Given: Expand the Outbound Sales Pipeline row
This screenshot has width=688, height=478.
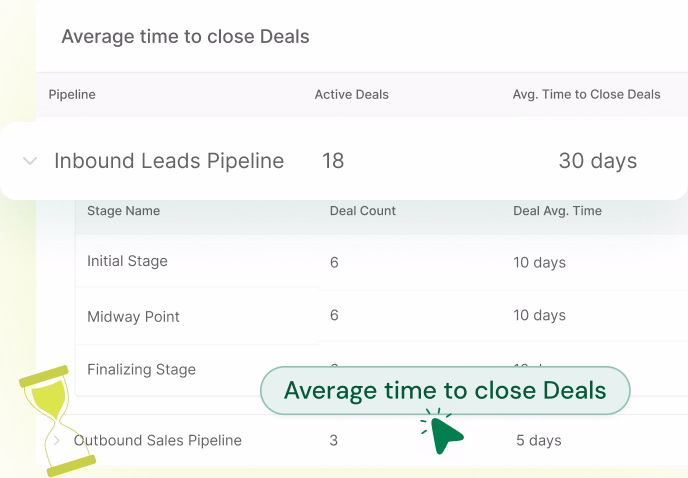Looking at the screenshot, I should pyautogui.click(x=57, y=440).
